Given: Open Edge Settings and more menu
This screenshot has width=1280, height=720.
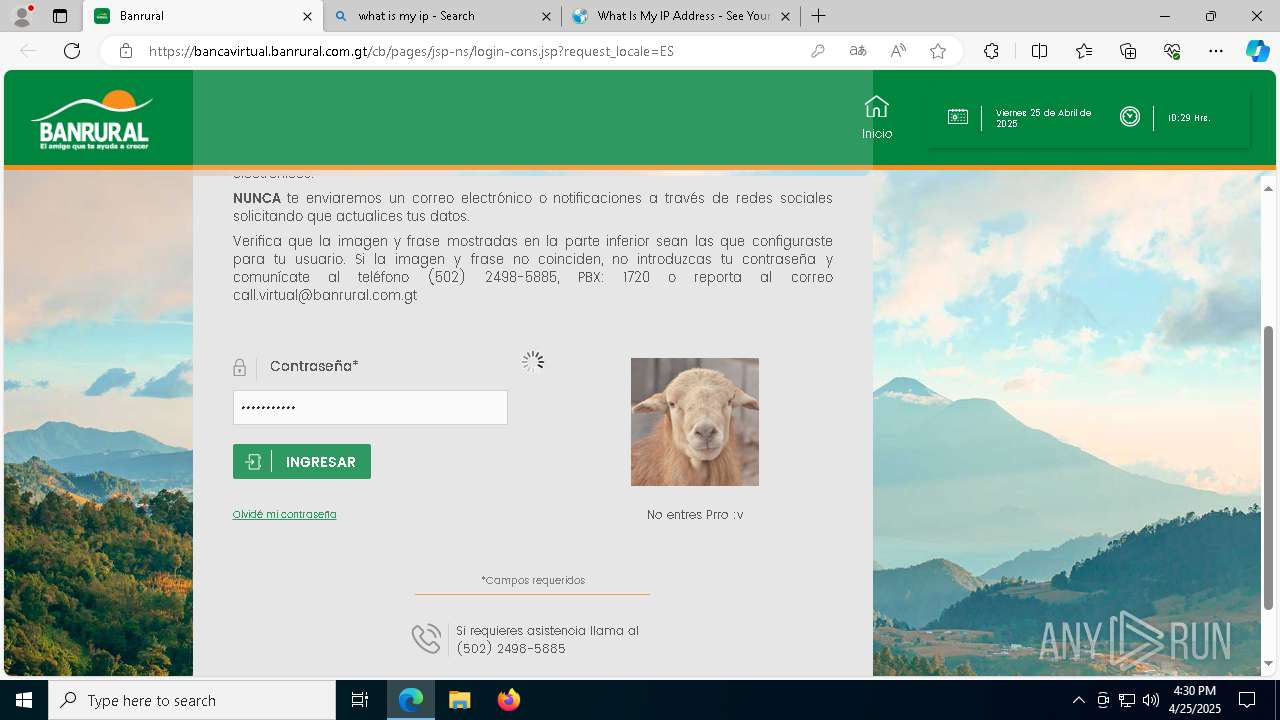Looking at the screenshot, I should [x=1216, y=51].
